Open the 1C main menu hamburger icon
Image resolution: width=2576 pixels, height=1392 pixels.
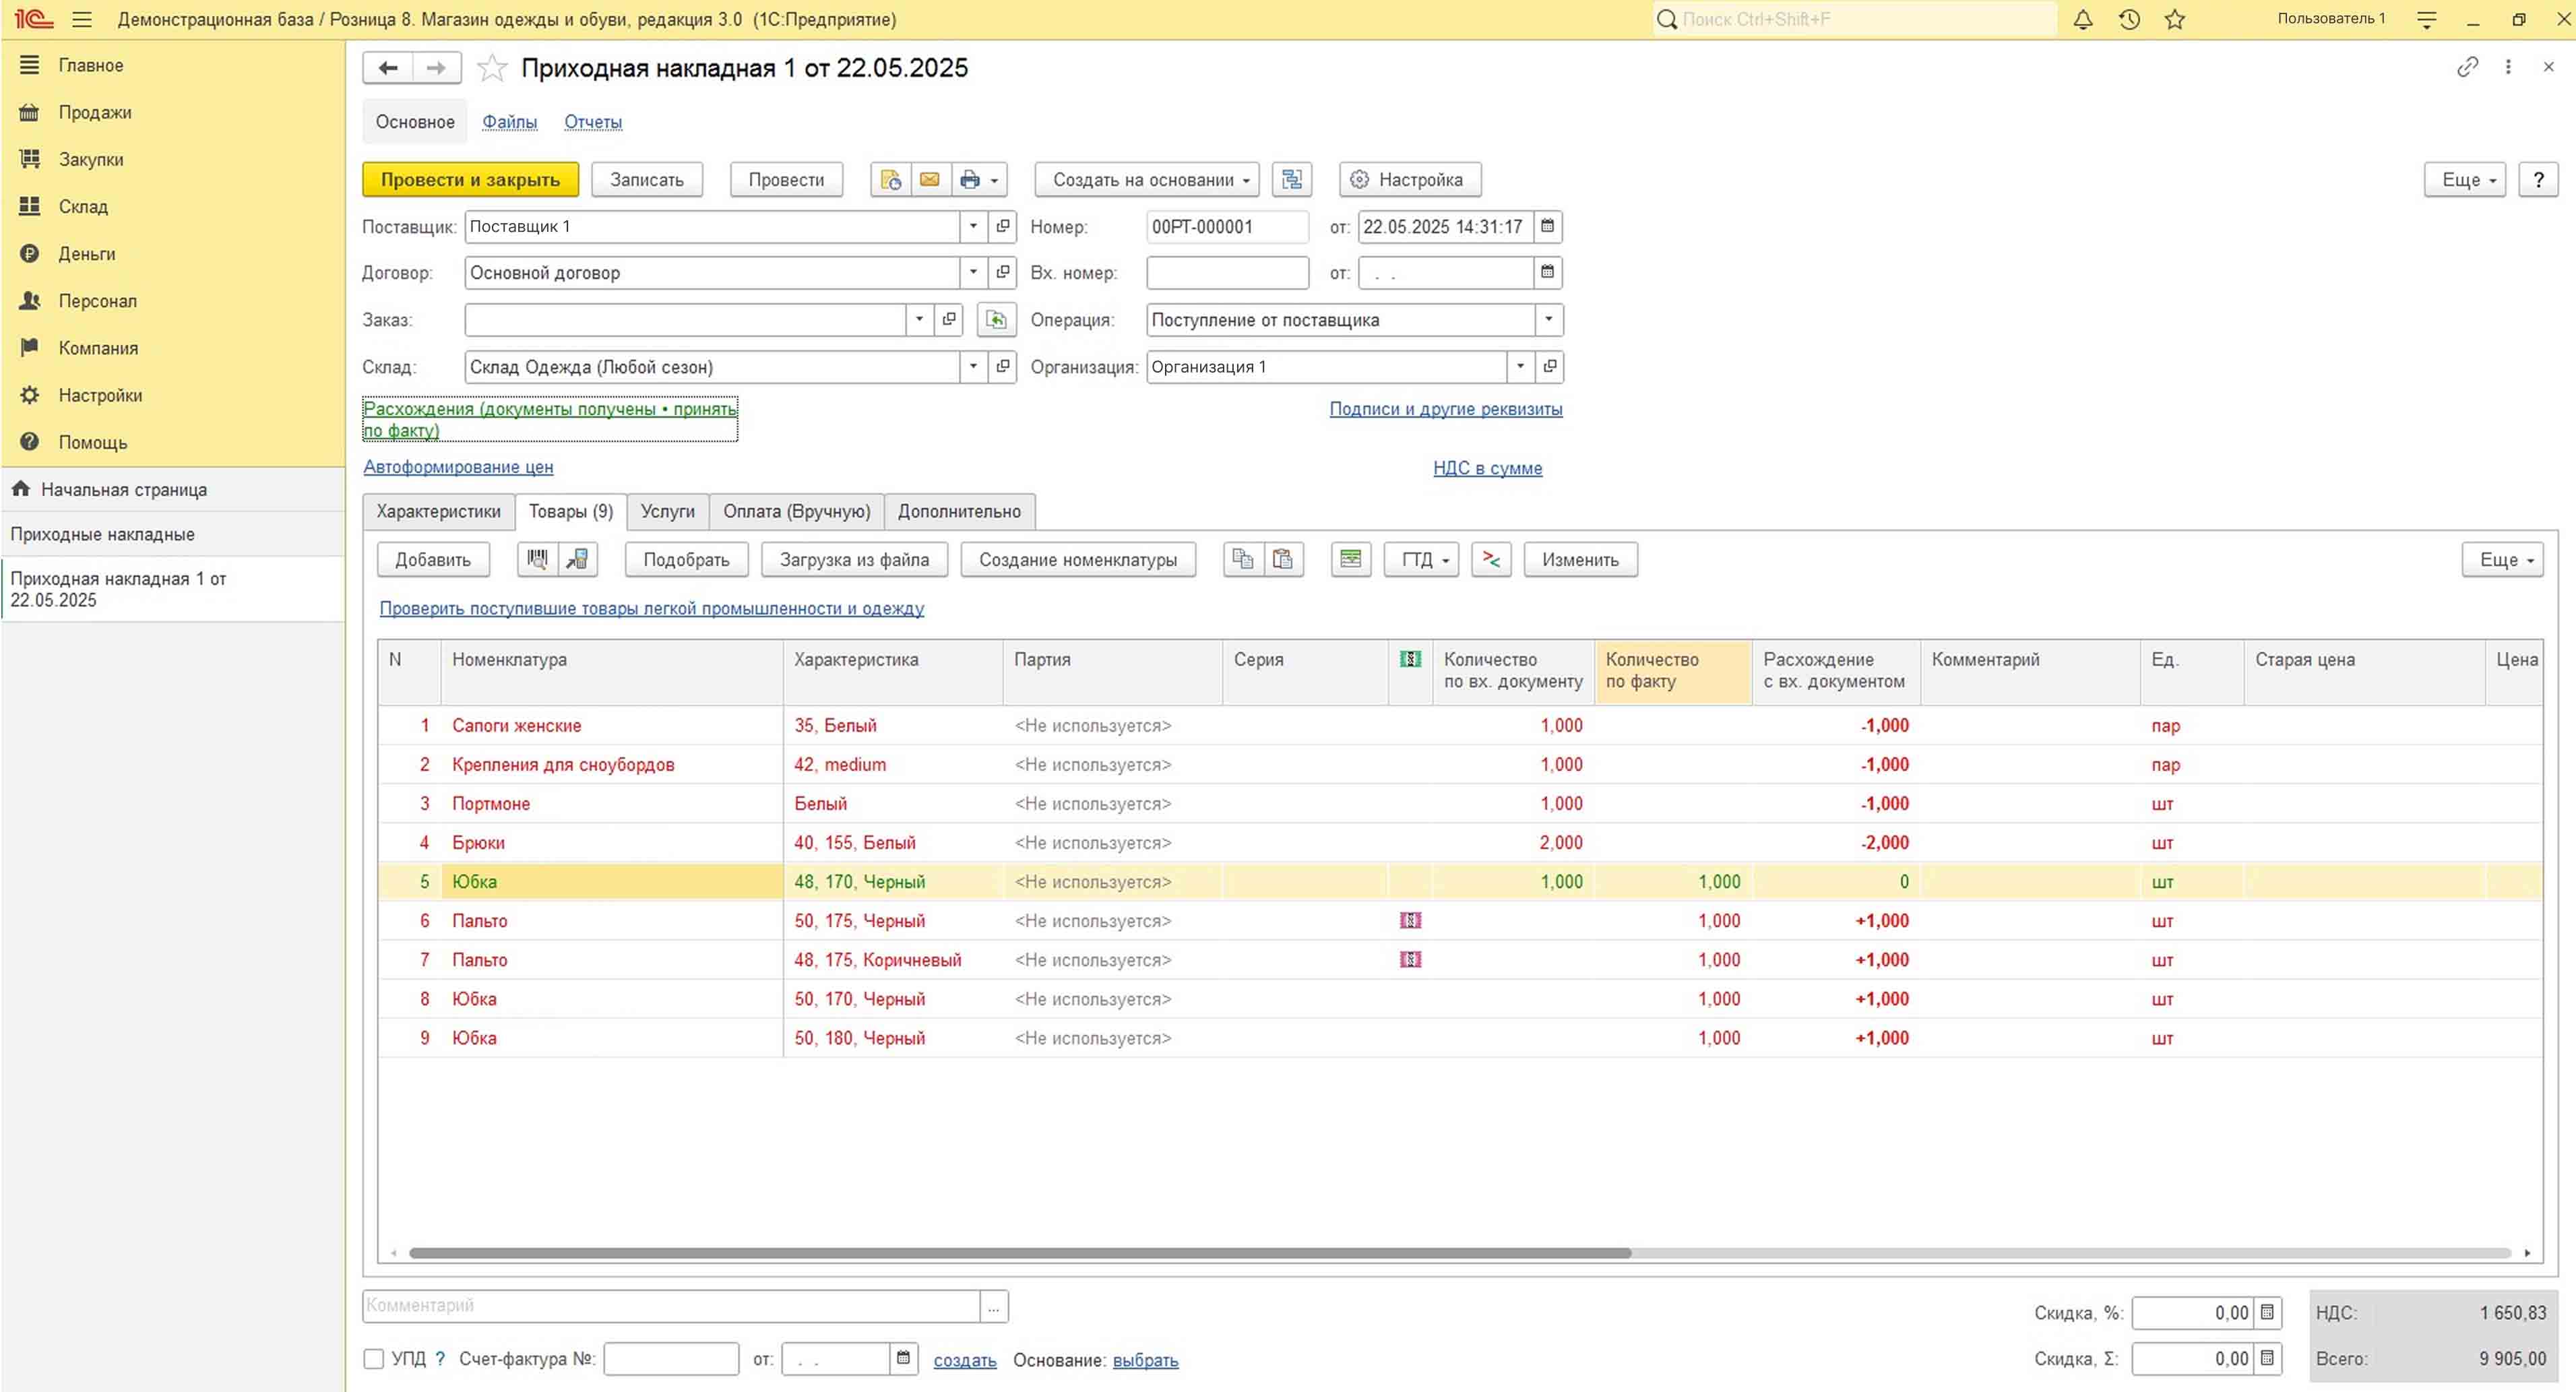[x=82, y=19]
